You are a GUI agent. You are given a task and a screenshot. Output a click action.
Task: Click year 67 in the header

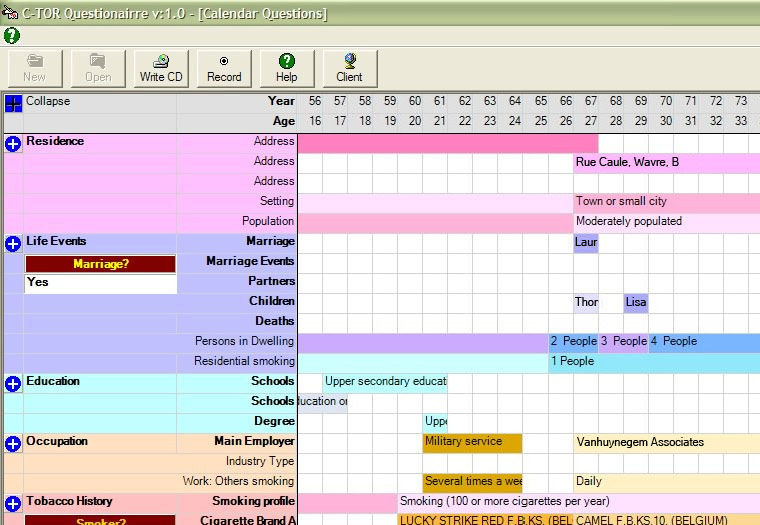coord(590,101)
